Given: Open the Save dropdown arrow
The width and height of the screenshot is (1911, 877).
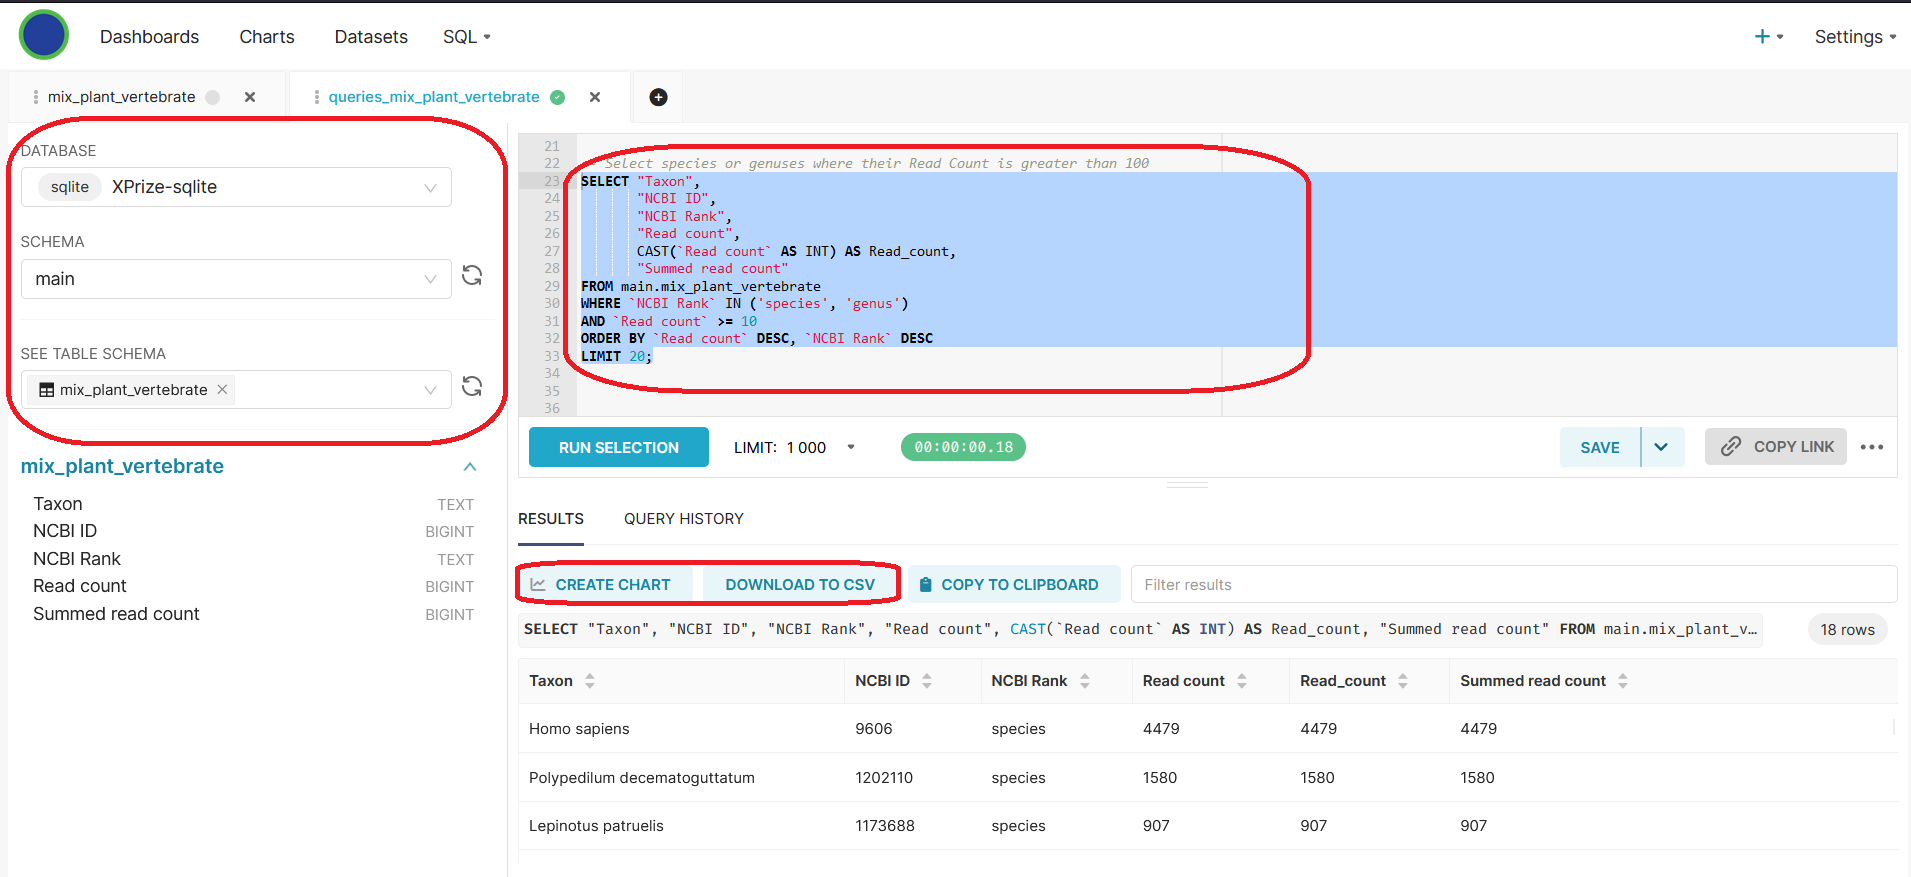Looking at the screenshot, I should coord(1662,447).
